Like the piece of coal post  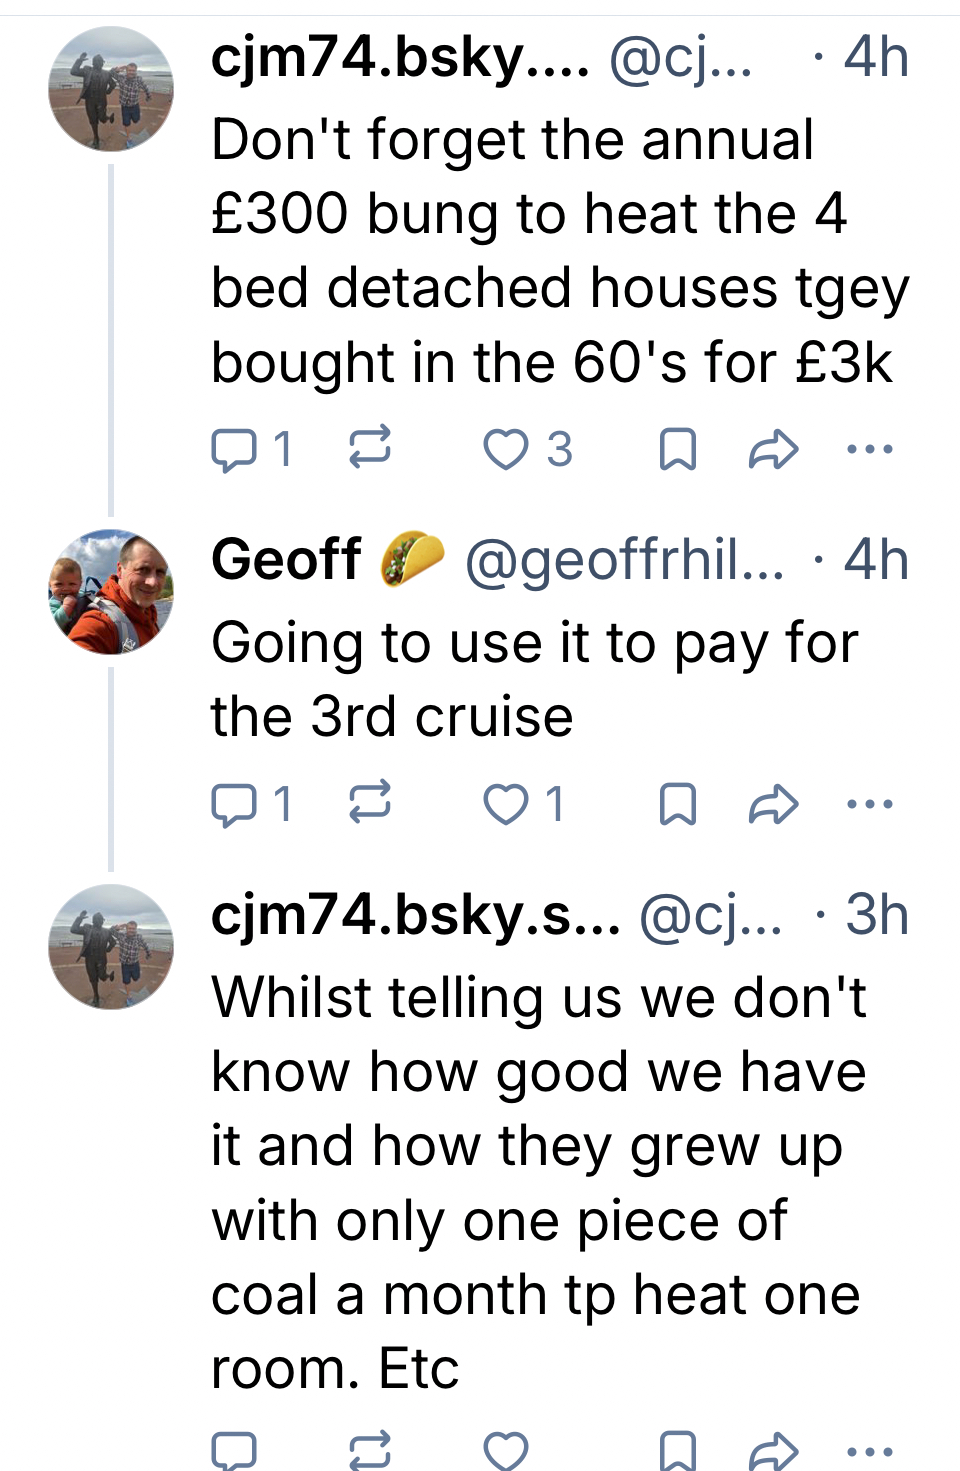coord(506,1451)
